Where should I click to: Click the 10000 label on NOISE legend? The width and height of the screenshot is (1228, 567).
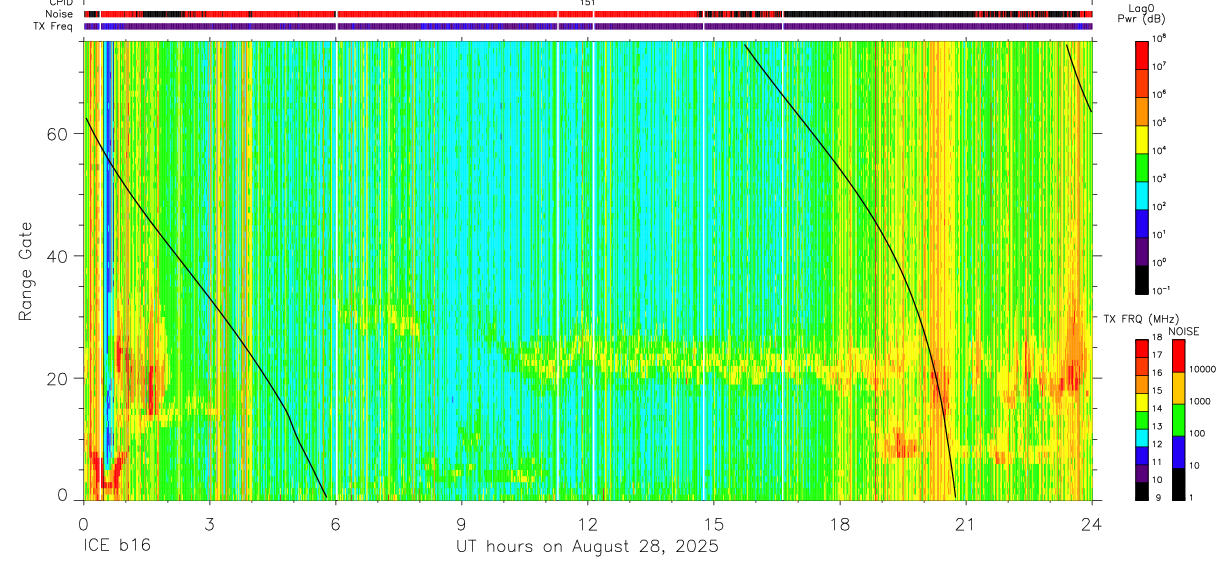tap(1202, 370)
